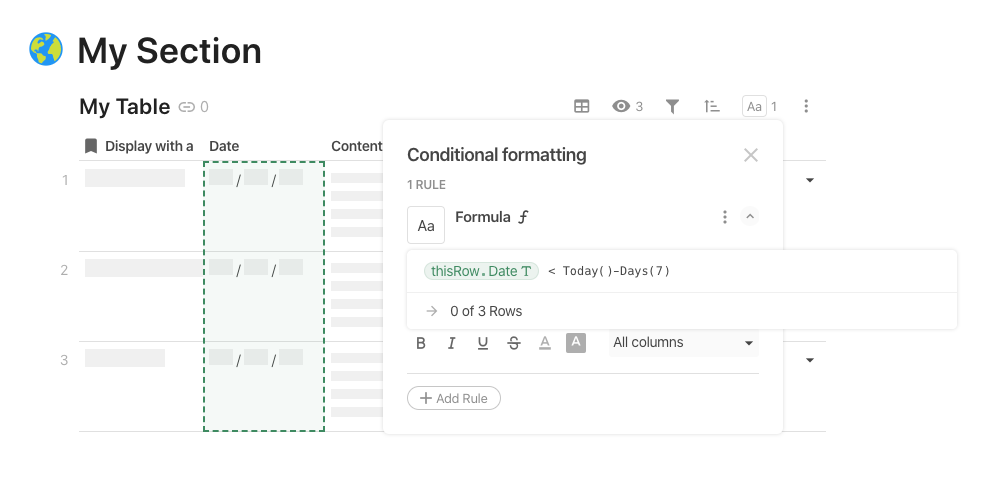Open the table's more options menu
This screenshot has height=488, width=991.
(806, 106)
